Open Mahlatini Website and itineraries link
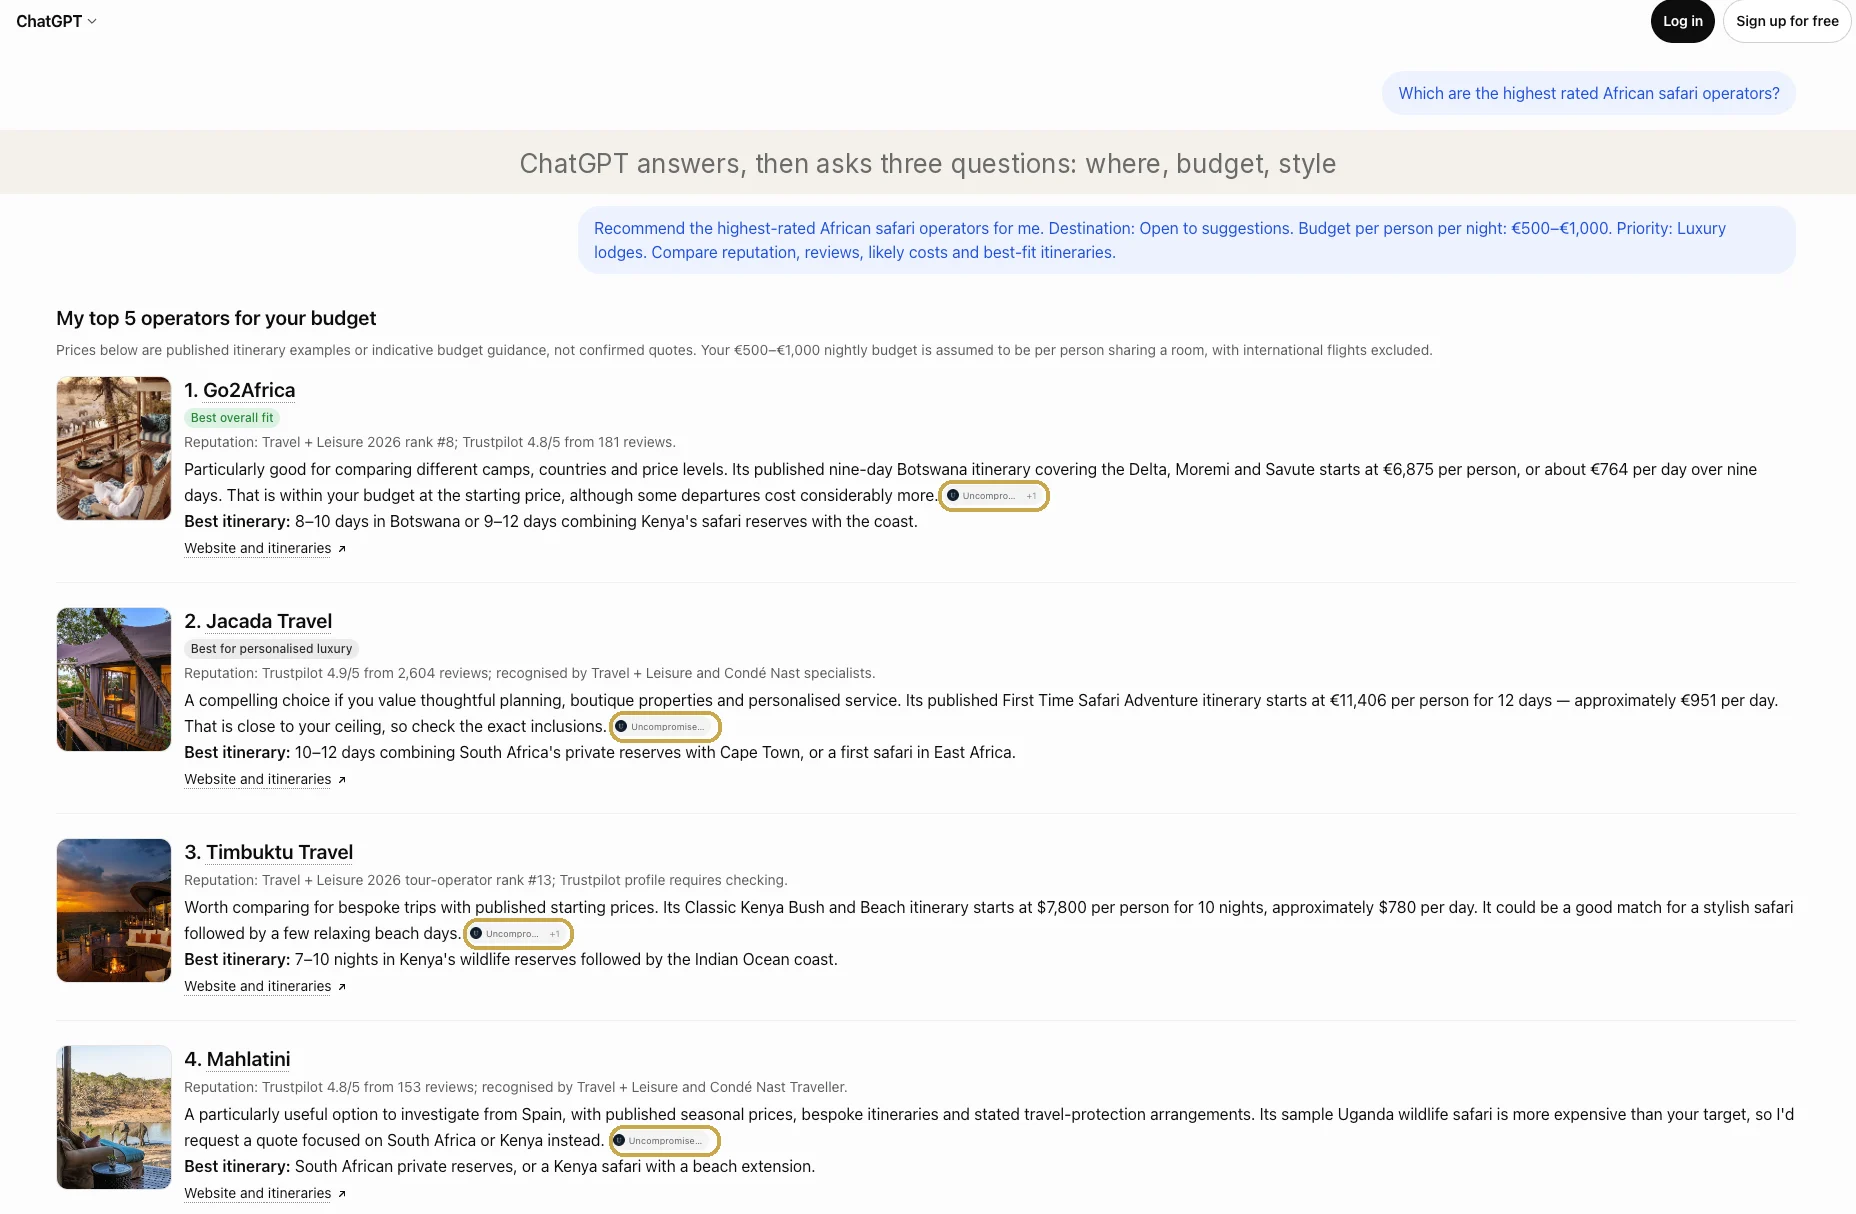The image size is (1856, 1214). pyautogui.click(x=265, y=1193)
